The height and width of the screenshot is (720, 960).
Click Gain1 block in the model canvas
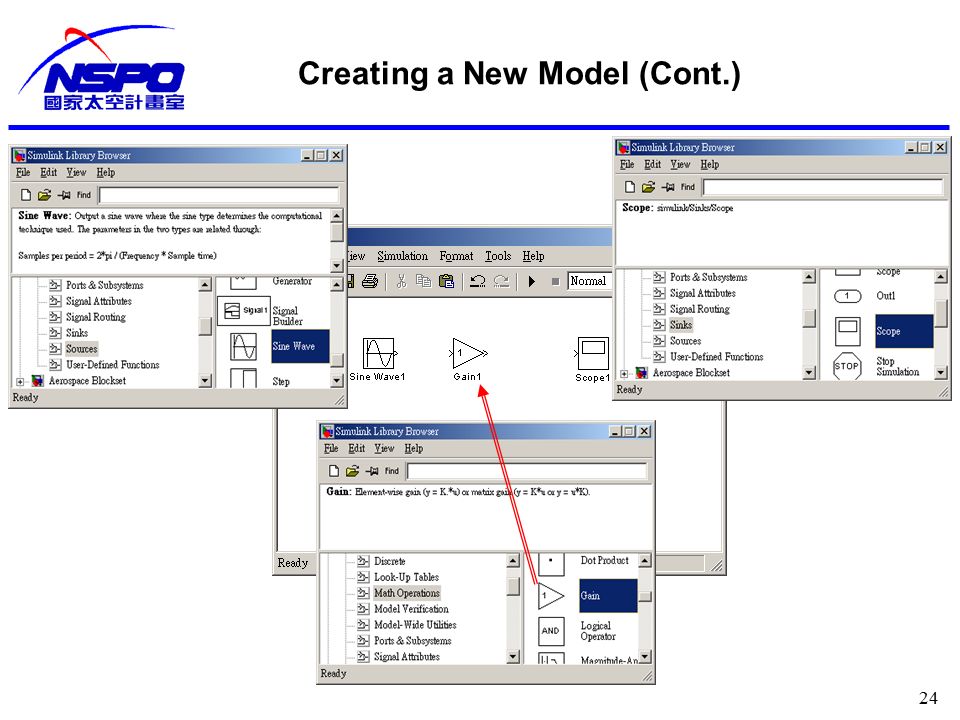[469, 353]
